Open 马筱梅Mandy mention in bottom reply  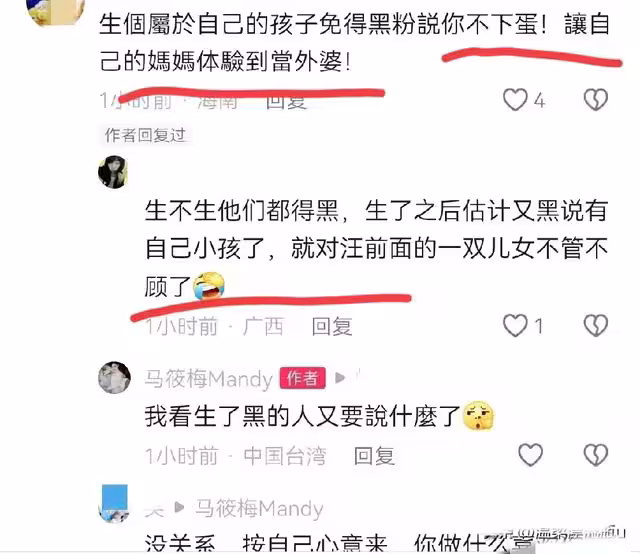[x=259, y=508]
